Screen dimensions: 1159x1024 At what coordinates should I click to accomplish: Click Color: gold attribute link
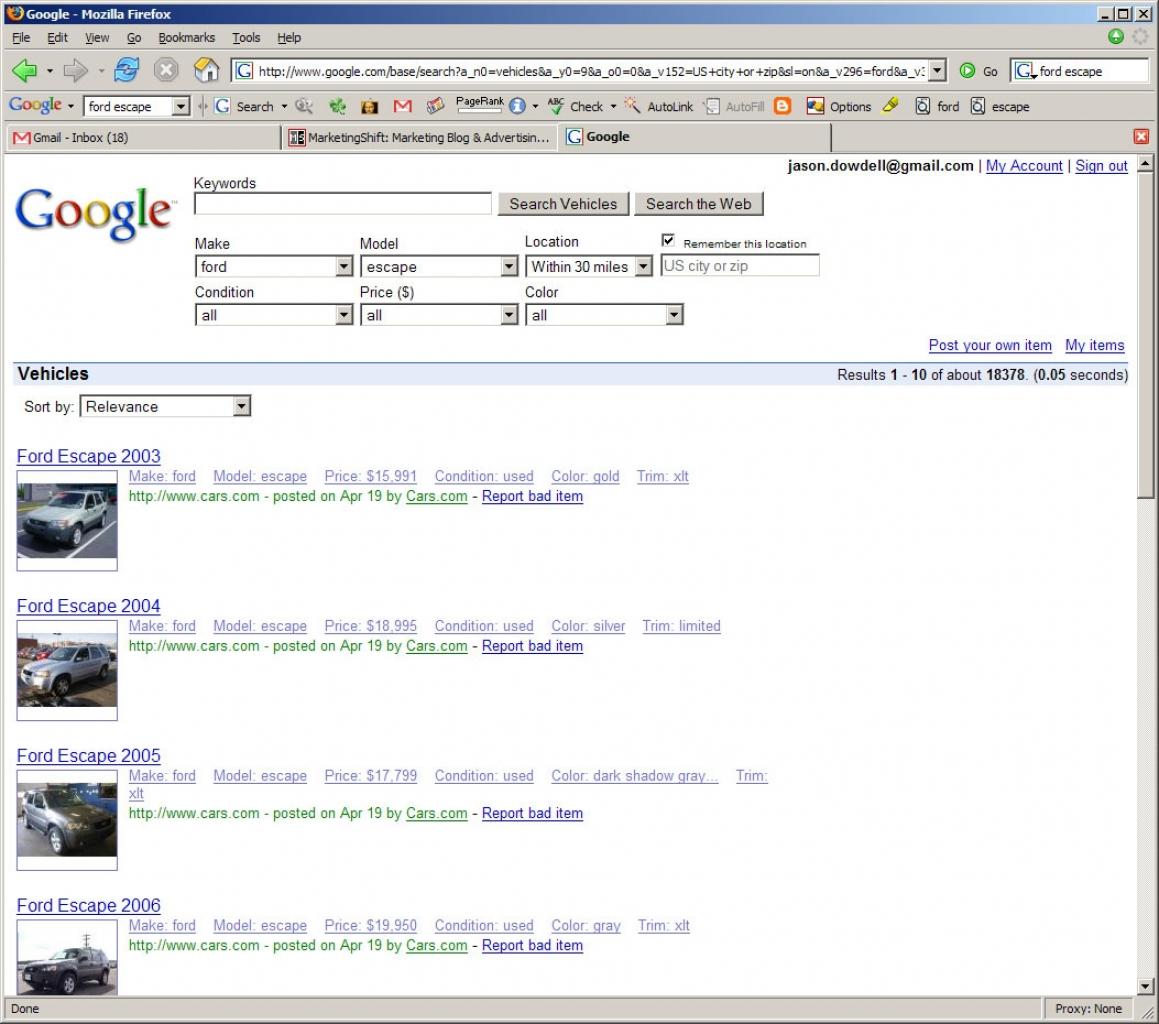click(x=585, y=476)
